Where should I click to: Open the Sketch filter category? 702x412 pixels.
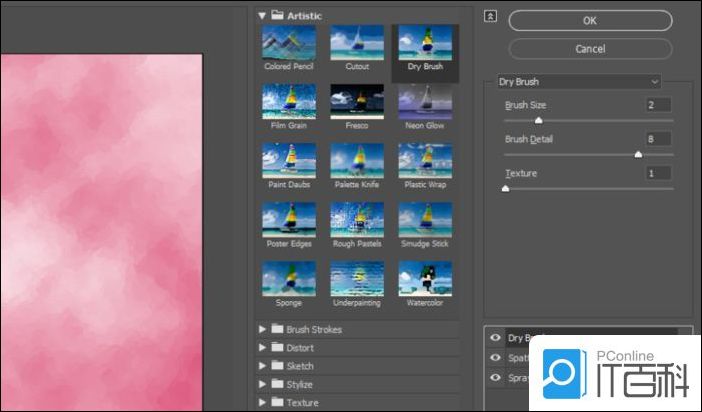click(263, 366)
